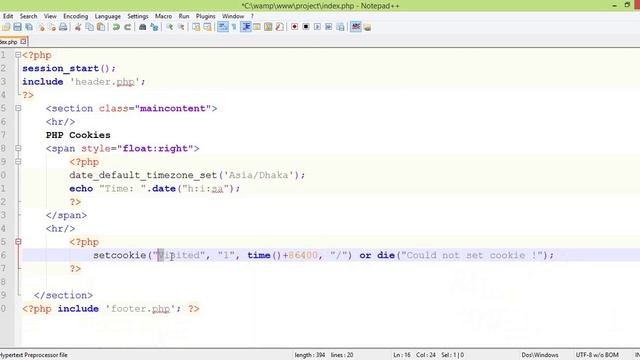The height and width of the screenshot is (360, 640).
Task: Collapse the span tag fold marker
Action: (18, 148)
